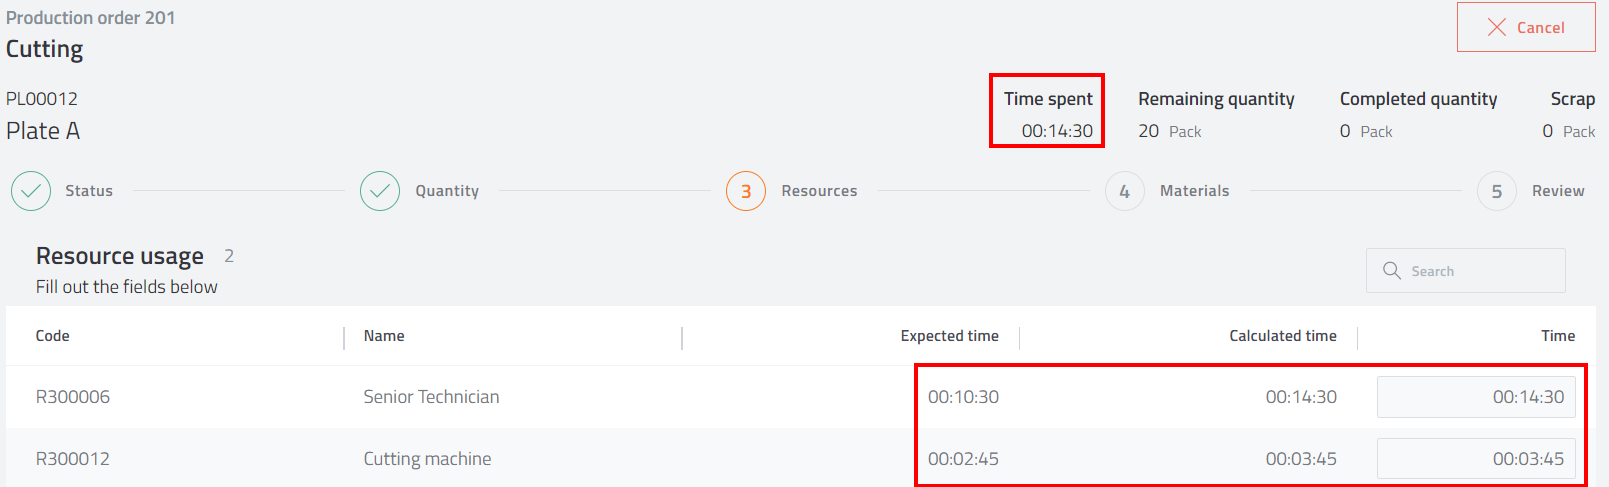Go to step 5 Review circle
1609x487 pixels.
point(1497,191)
